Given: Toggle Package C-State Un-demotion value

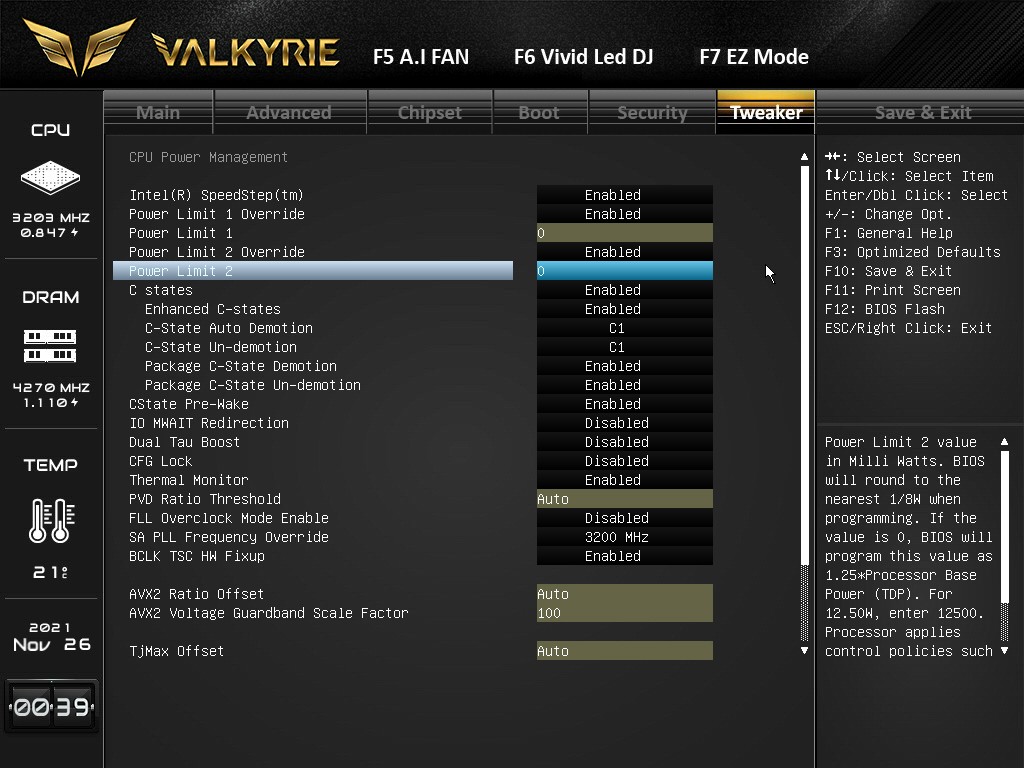Looking at the screenshot, I should point(624,385).
